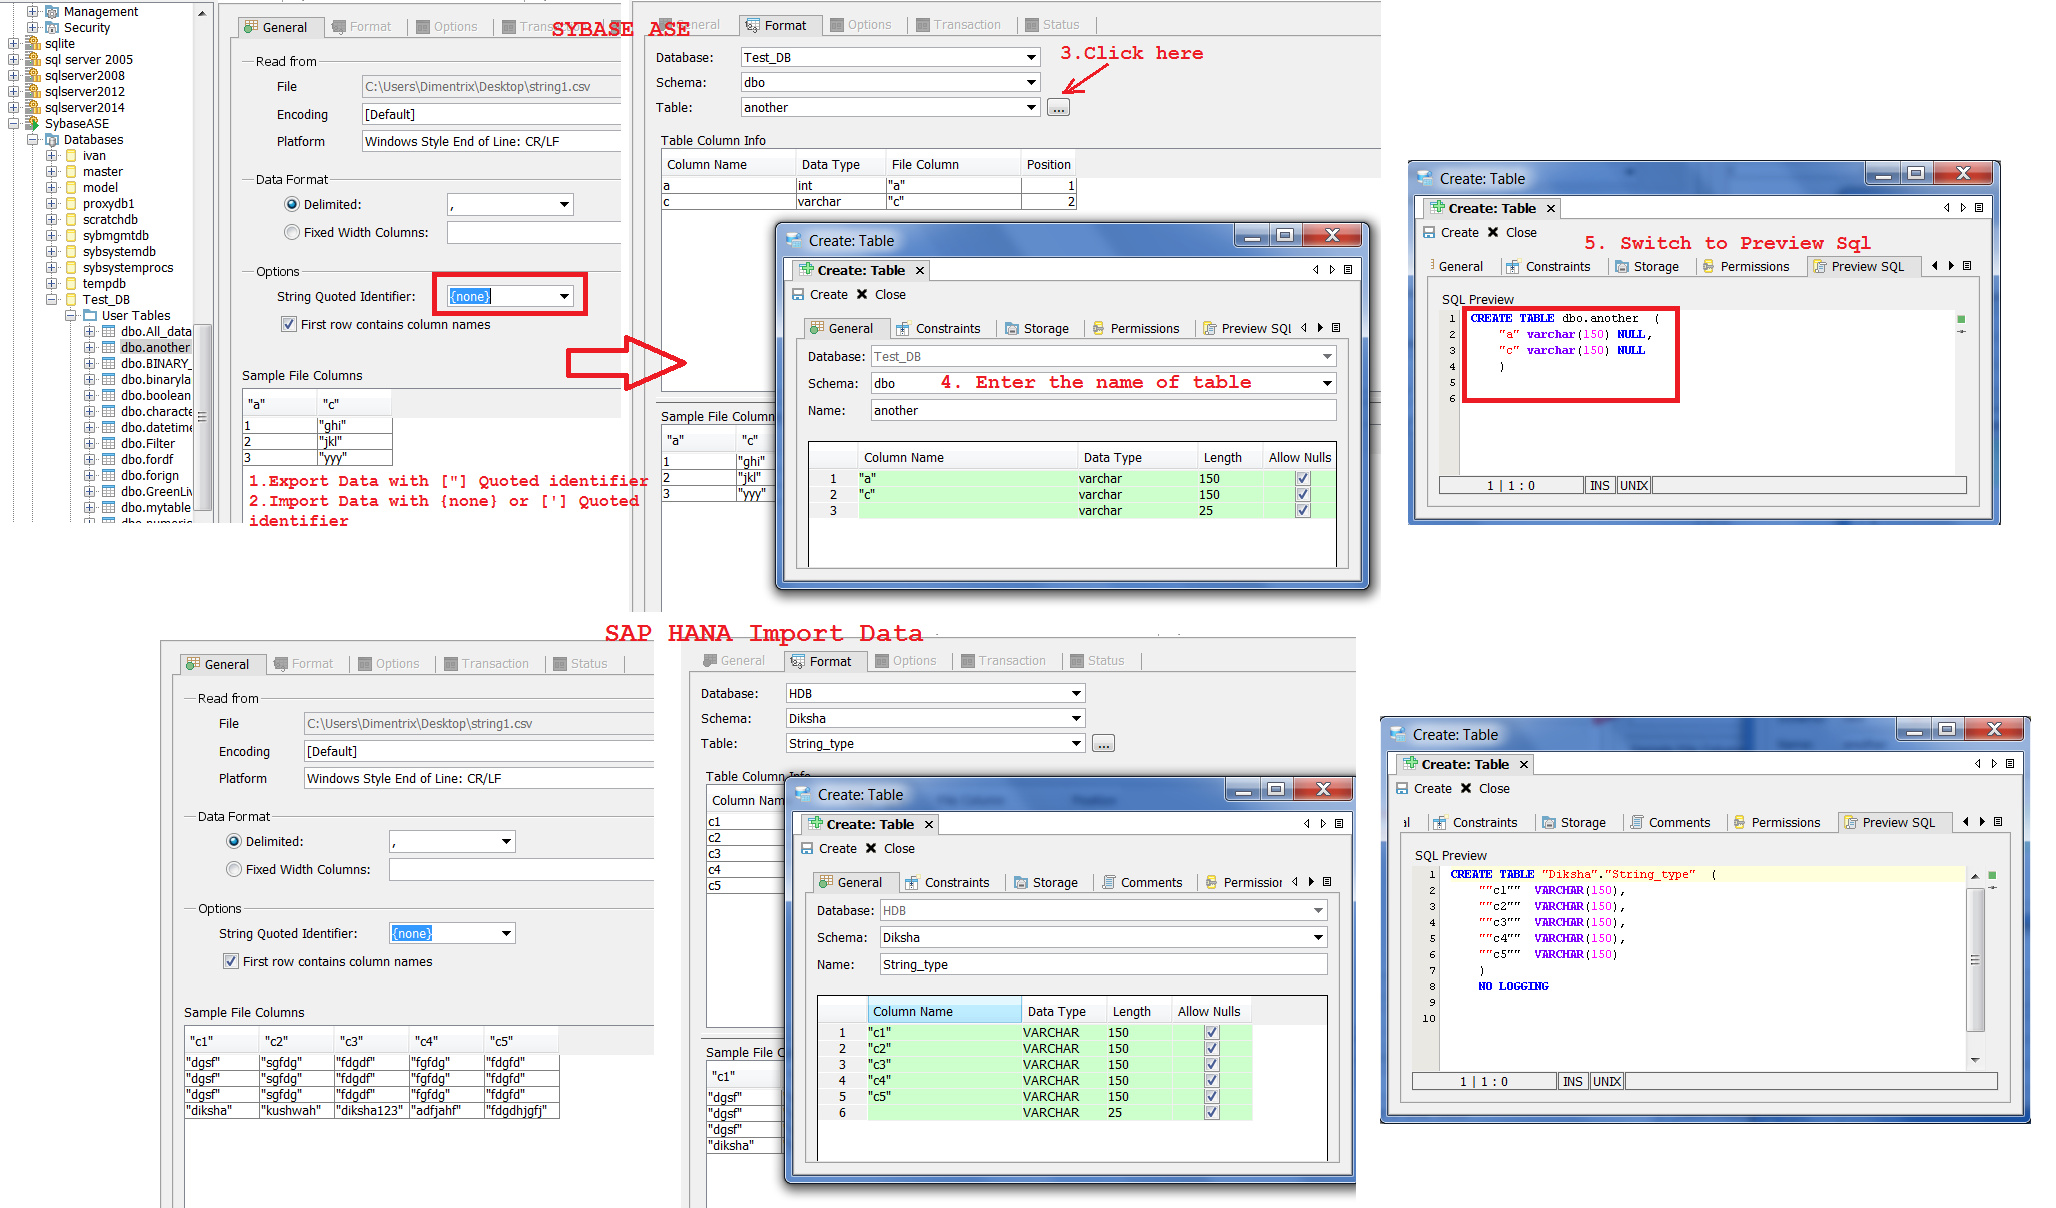Image resolution: width=2056 pixels, height=1208 pixels.
Task: Collapse the Test_DB database node
Action: coord(51,300)
